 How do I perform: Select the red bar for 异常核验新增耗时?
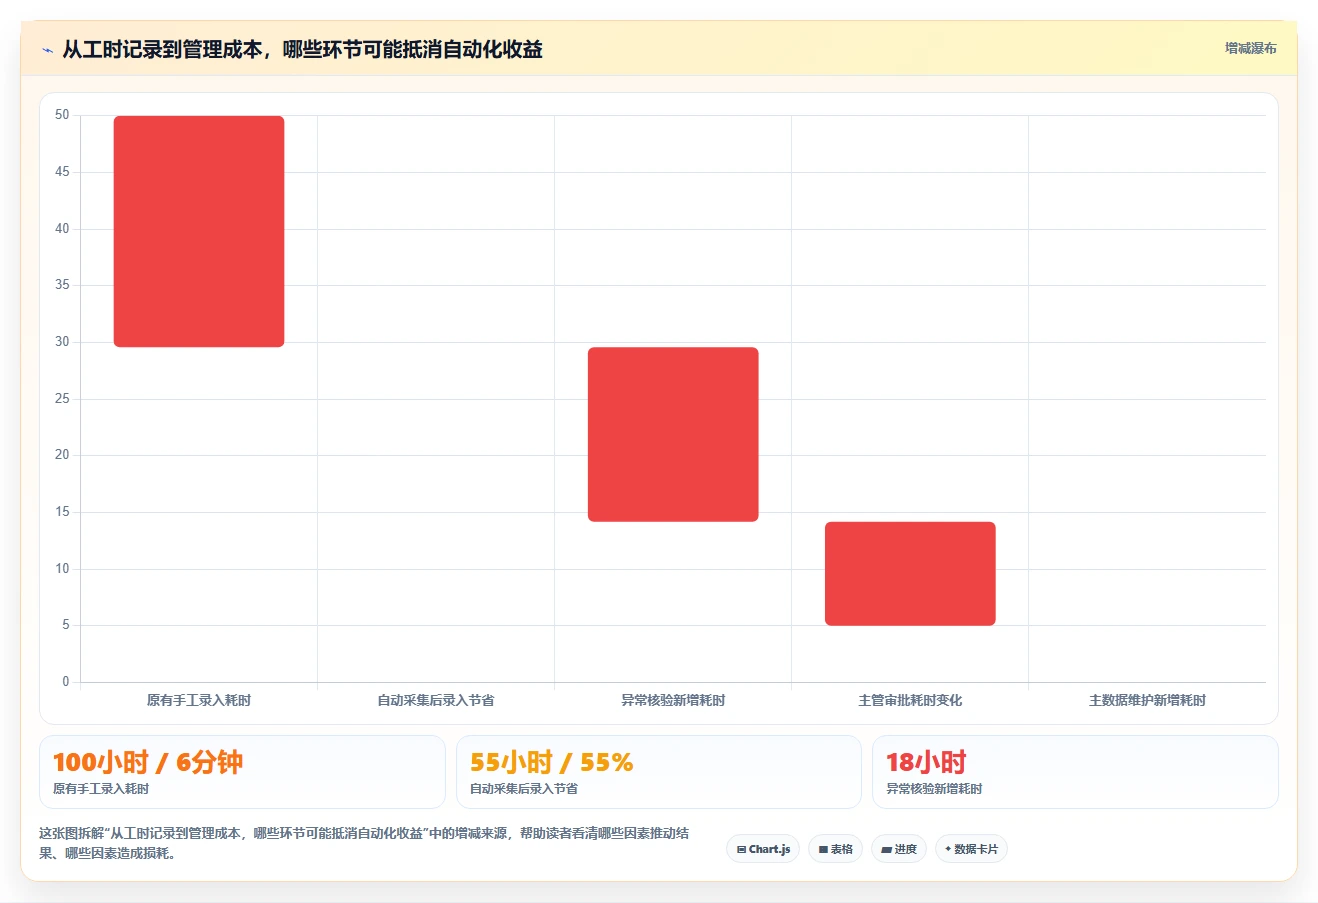click(x=673, y=434)
